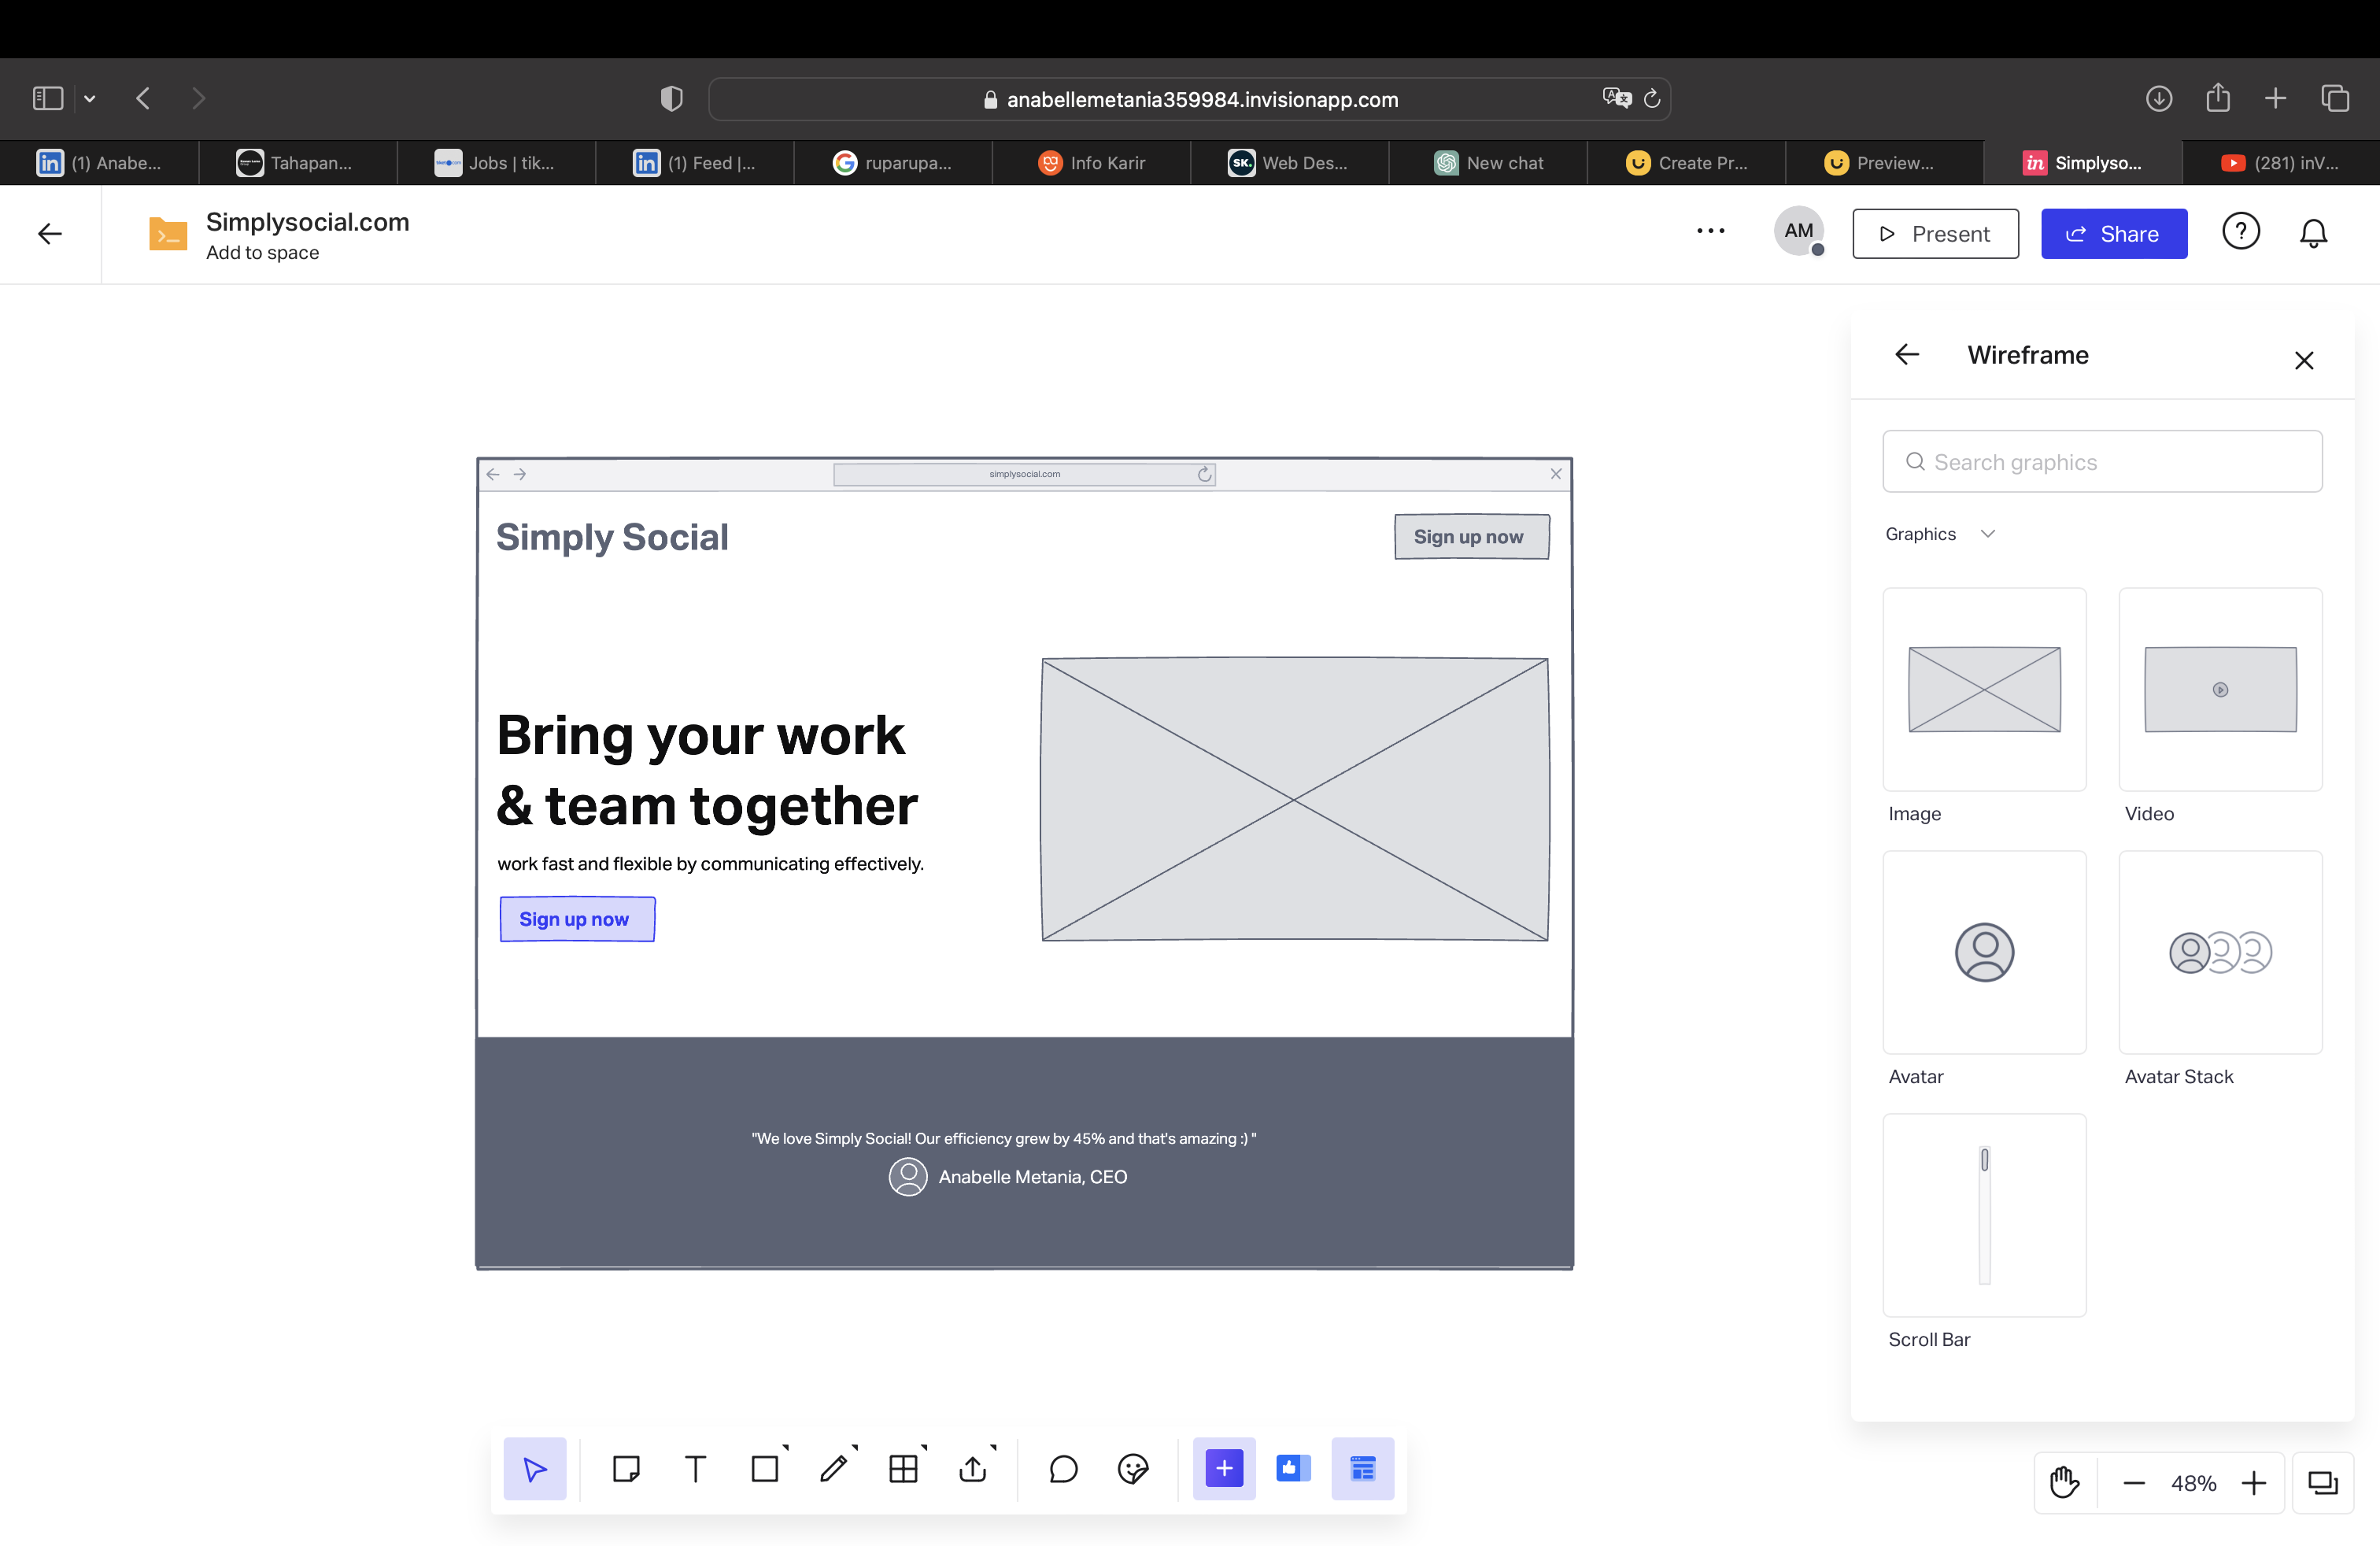Switch to the ruparupa browser tab

click(x=893, y=162)
